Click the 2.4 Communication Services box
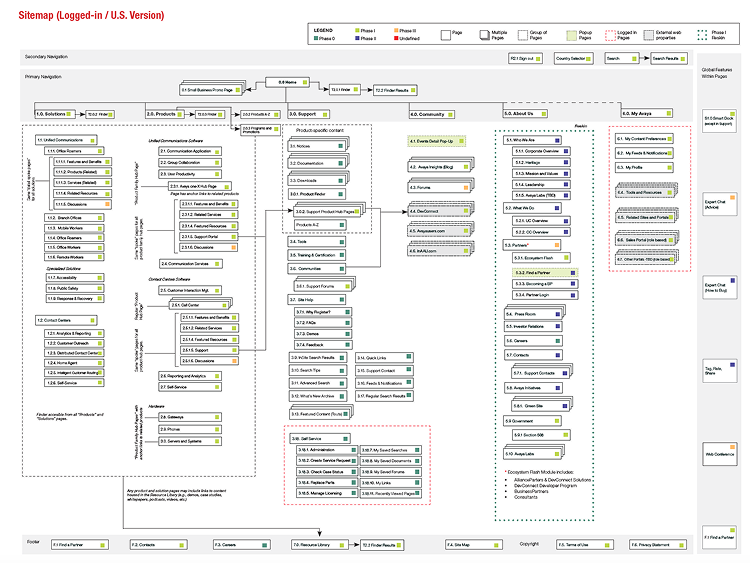750x563 pixels. (x=190, y=264)
